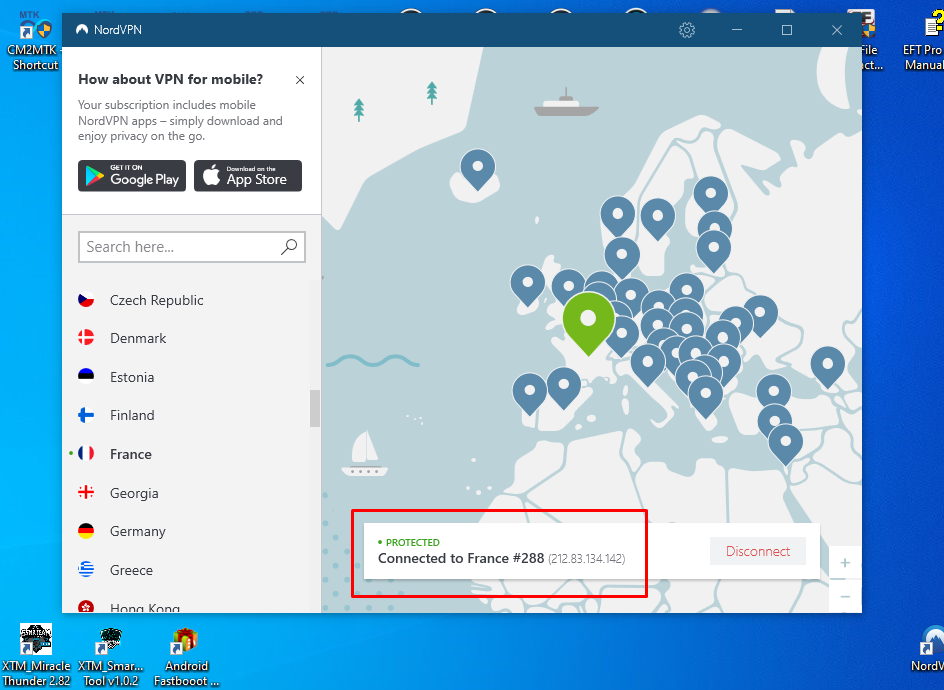Click the Finland map pin

(x=710, y=194)
